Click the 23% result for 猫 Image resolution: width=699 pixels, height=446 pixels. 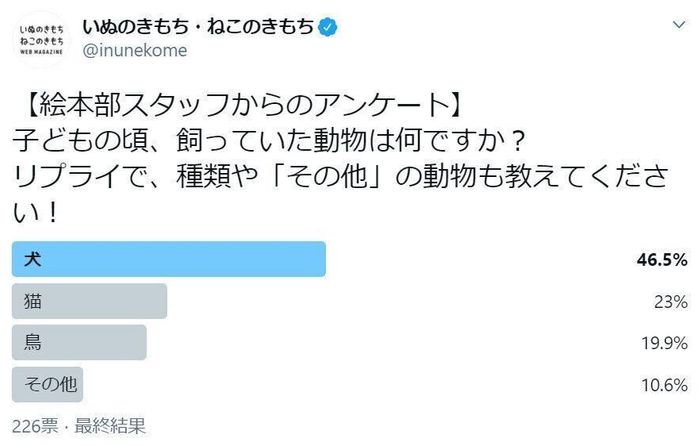coord(671,301)
